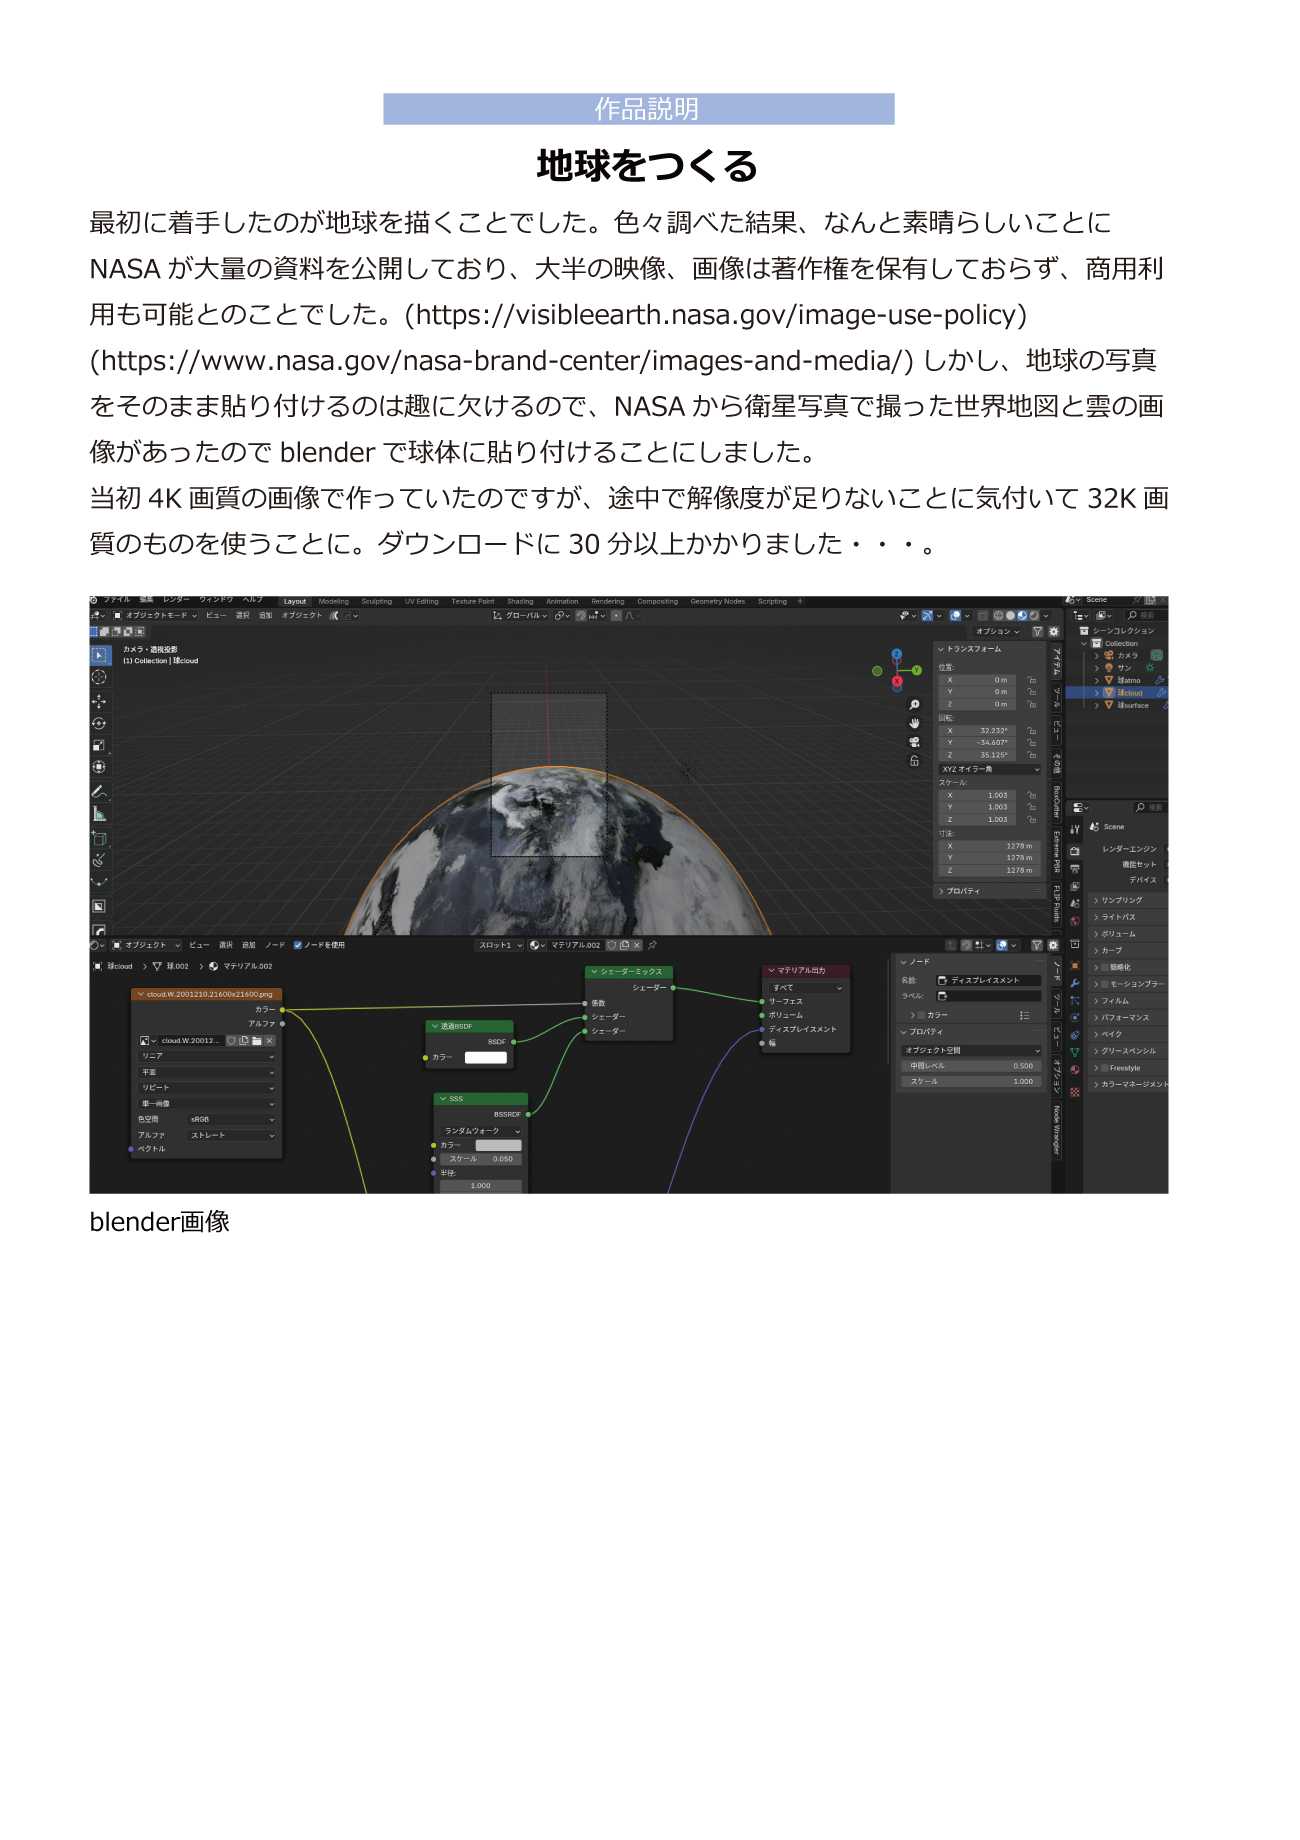Select the Annotate pencil tool

point(99,791)
